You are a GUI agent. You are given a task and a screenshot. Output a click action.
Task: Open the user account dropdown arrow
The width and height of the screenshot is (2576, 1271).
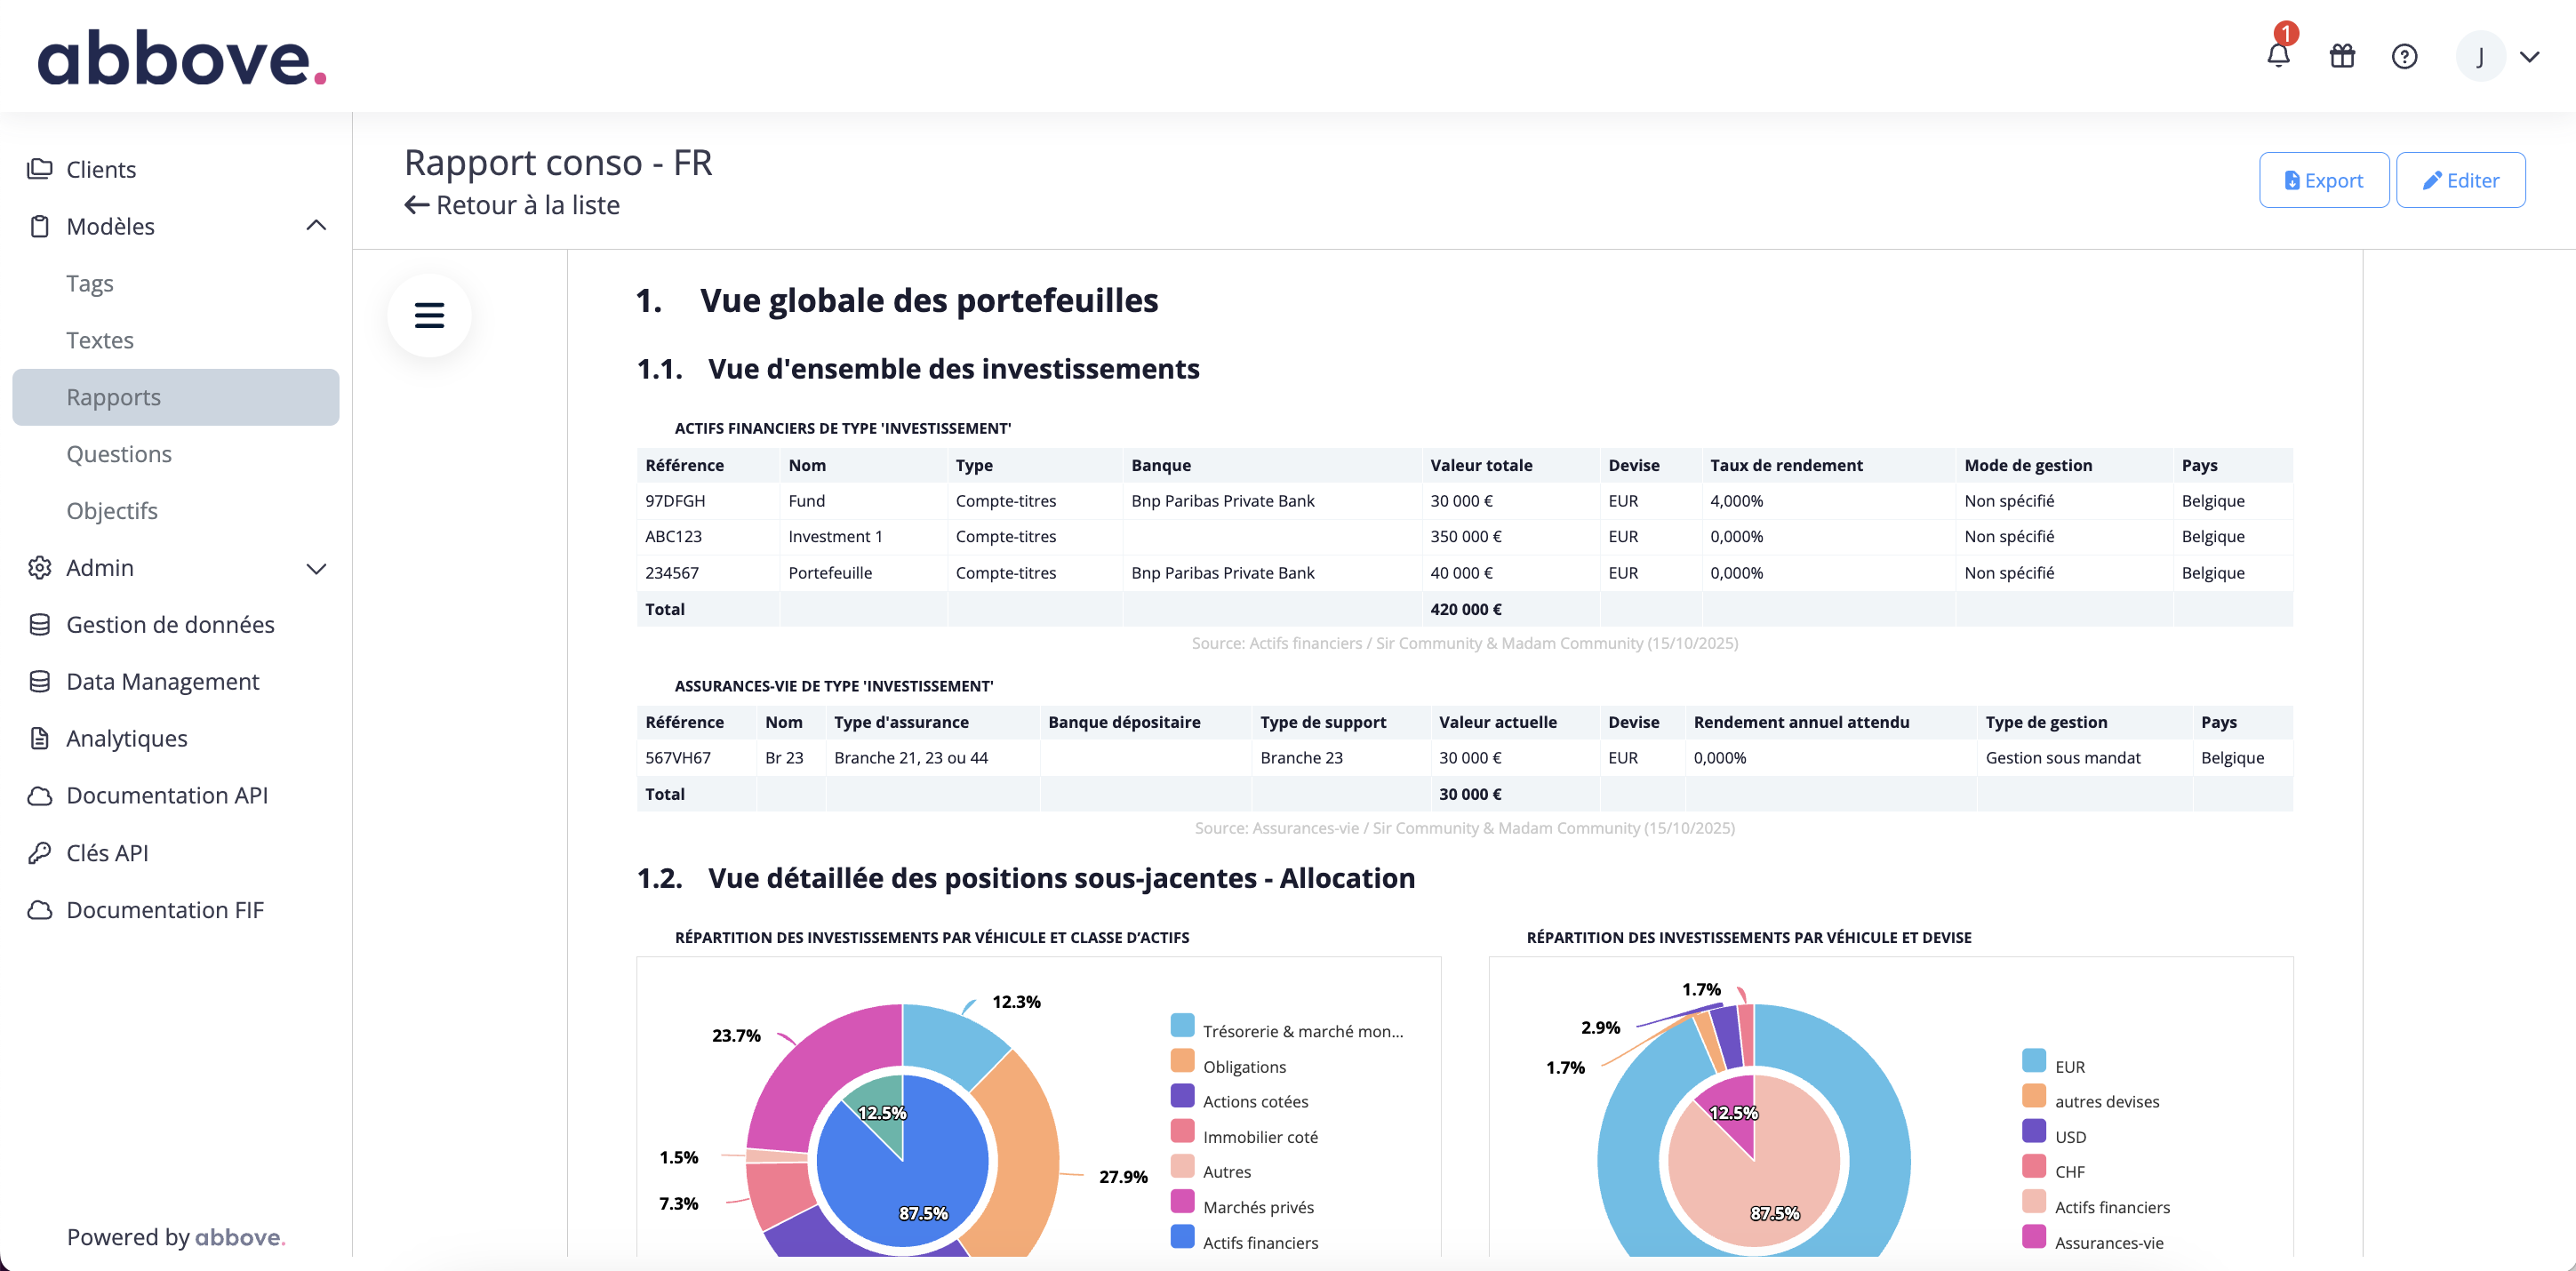pos(2529,57)
